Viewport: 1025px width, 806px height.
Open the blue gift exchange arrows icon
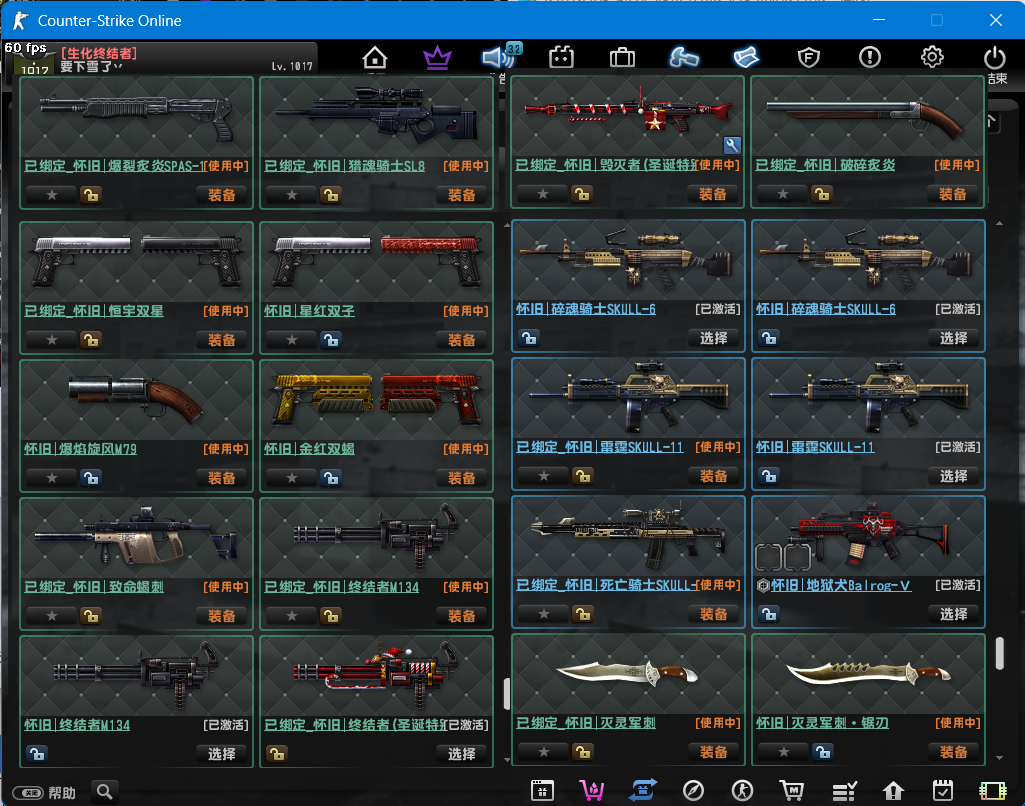coord(643,791)
